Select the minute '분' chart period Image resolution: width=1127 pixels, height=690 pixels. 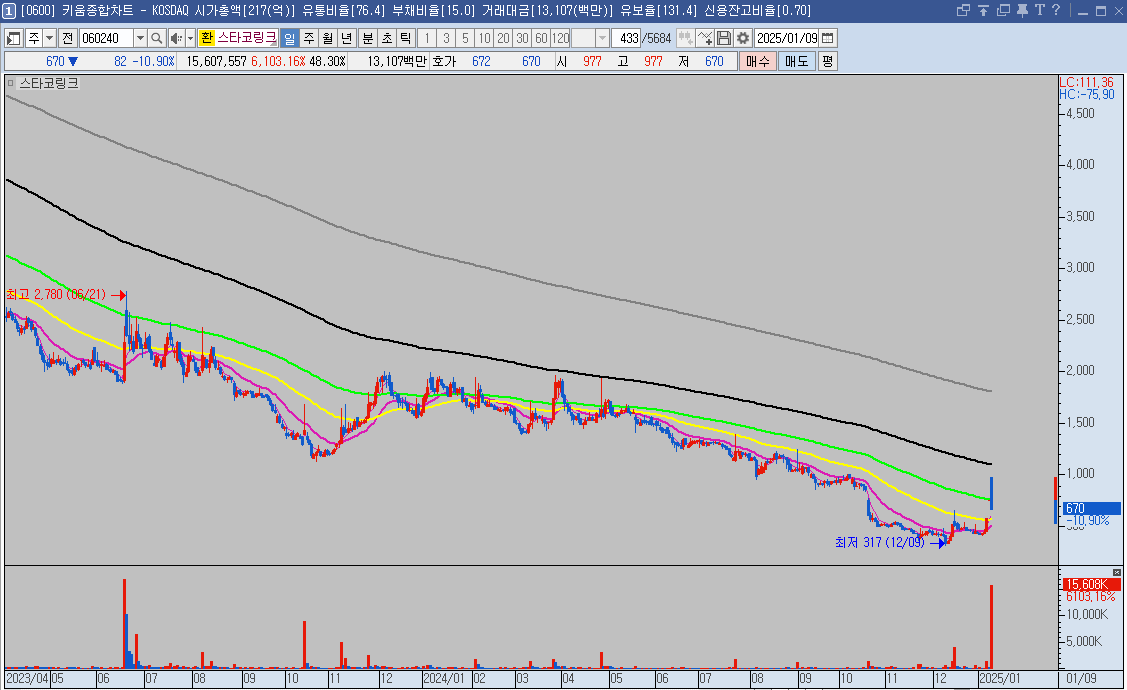[x=367, y=38]
